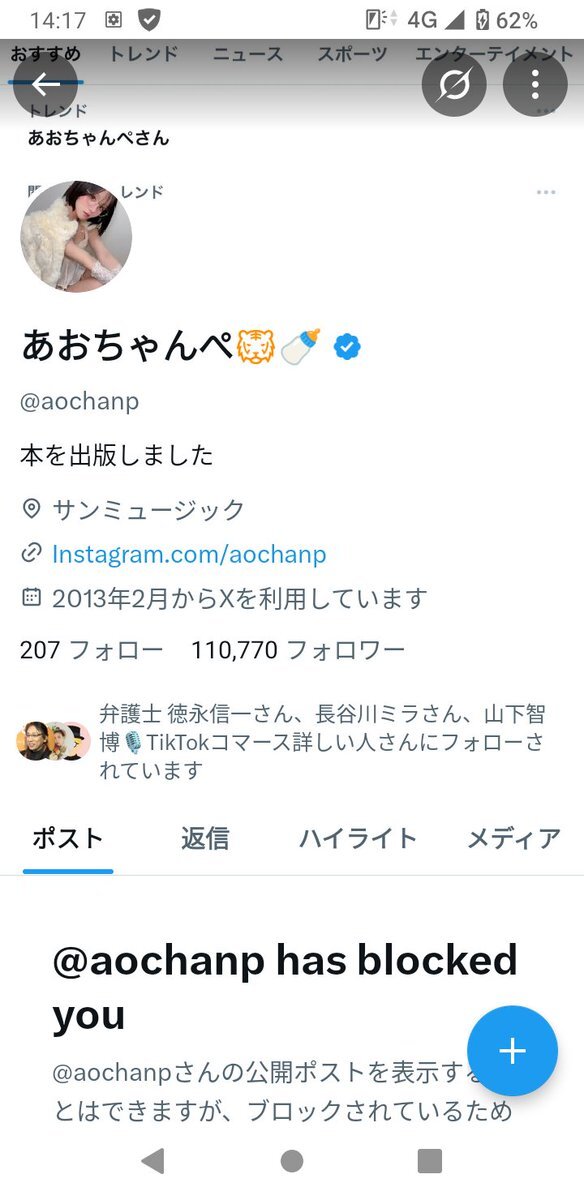
Task: Tap the circular Grok slash icon
Action: (454, 85)
